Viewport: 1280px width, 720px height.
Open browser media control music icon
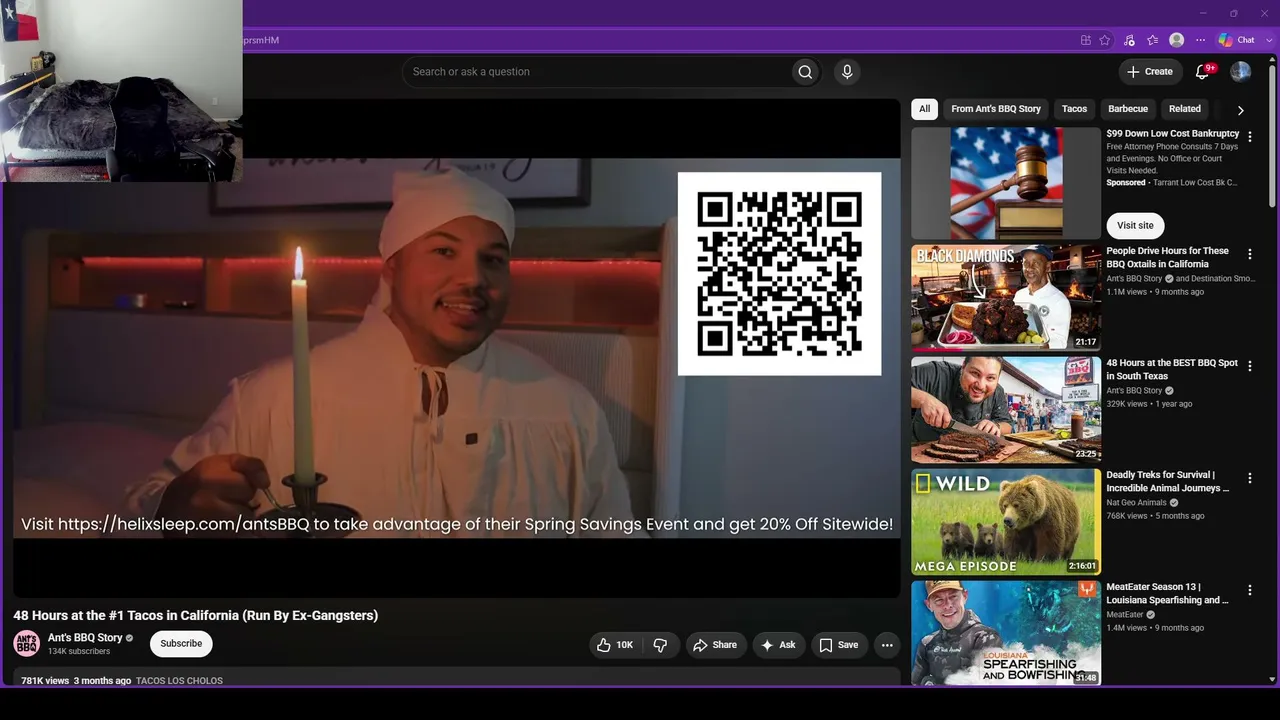tap(1129, 40)
